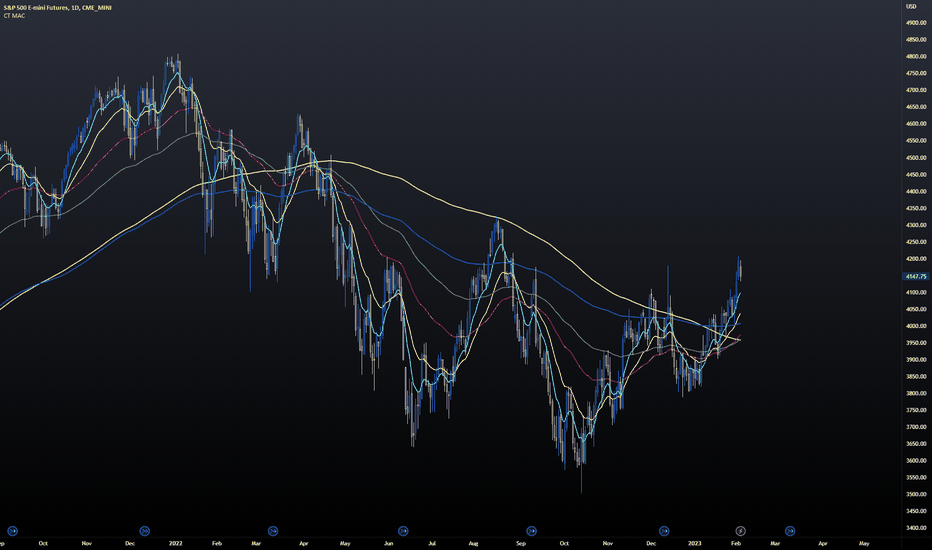Click the contract-roll marker beside the Jun label
The image size is (932, 550).
pos(403,531)
